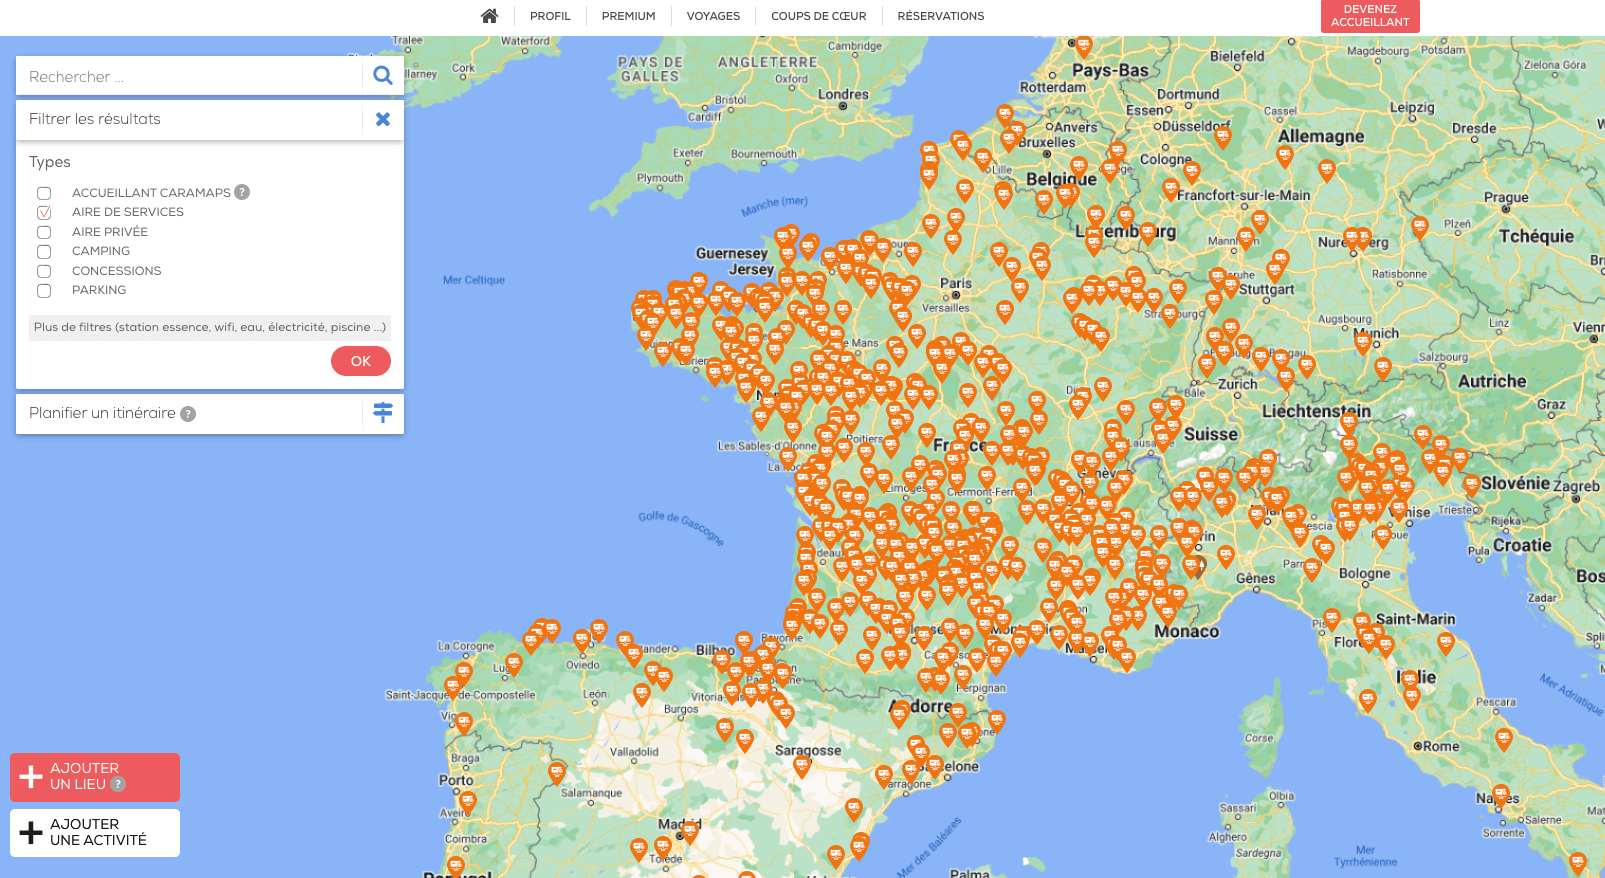Click help icon on AJOUTER UN LIEU

(118, 785)
